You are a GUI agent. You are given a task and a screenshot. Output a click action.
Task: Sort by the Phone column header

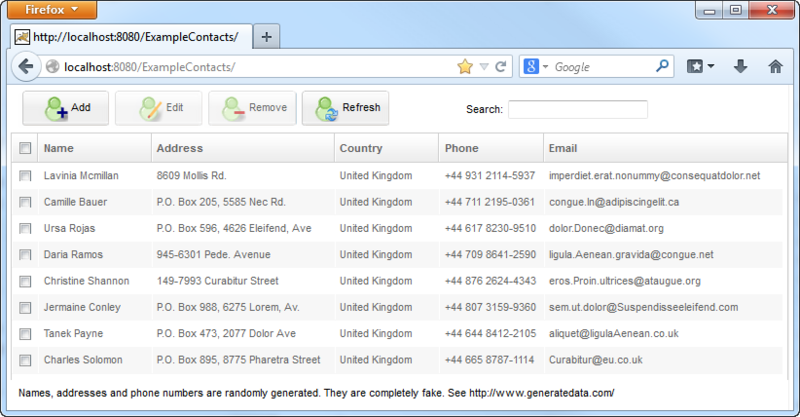click(x=491, y=148)
